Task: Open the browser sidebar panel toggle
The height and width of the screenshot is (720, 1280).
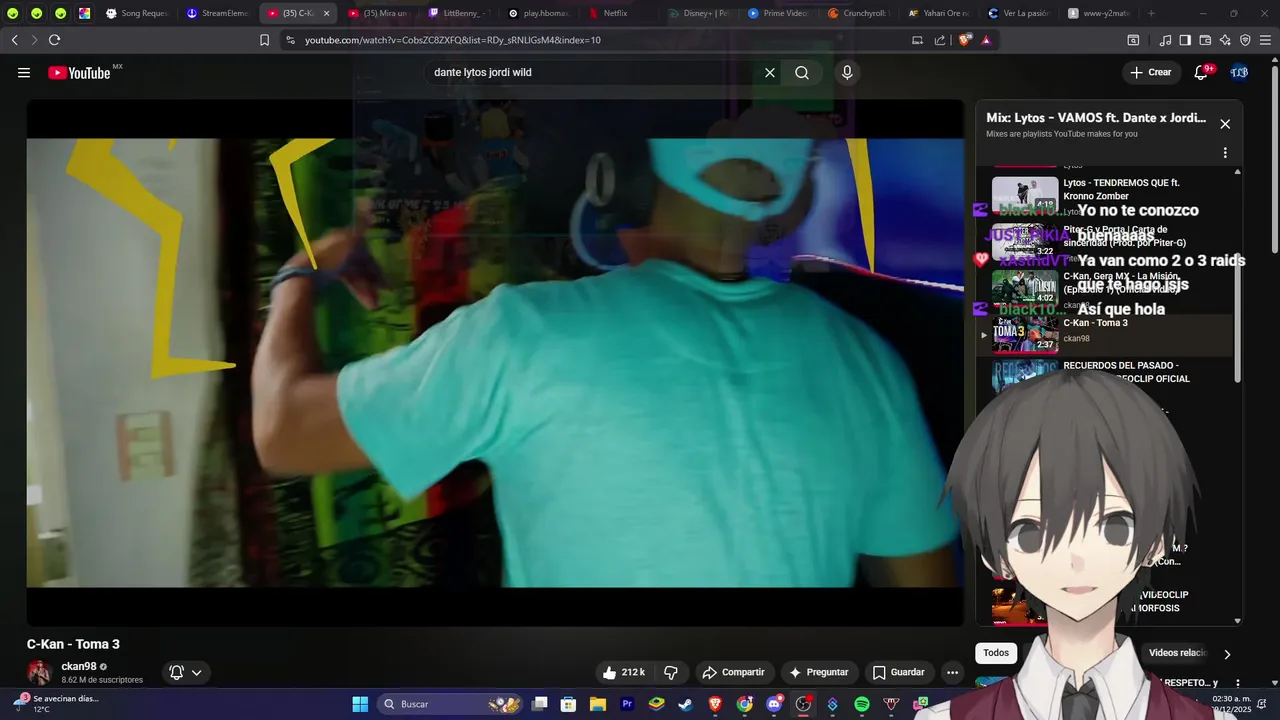Action: tap(1185, 40)
